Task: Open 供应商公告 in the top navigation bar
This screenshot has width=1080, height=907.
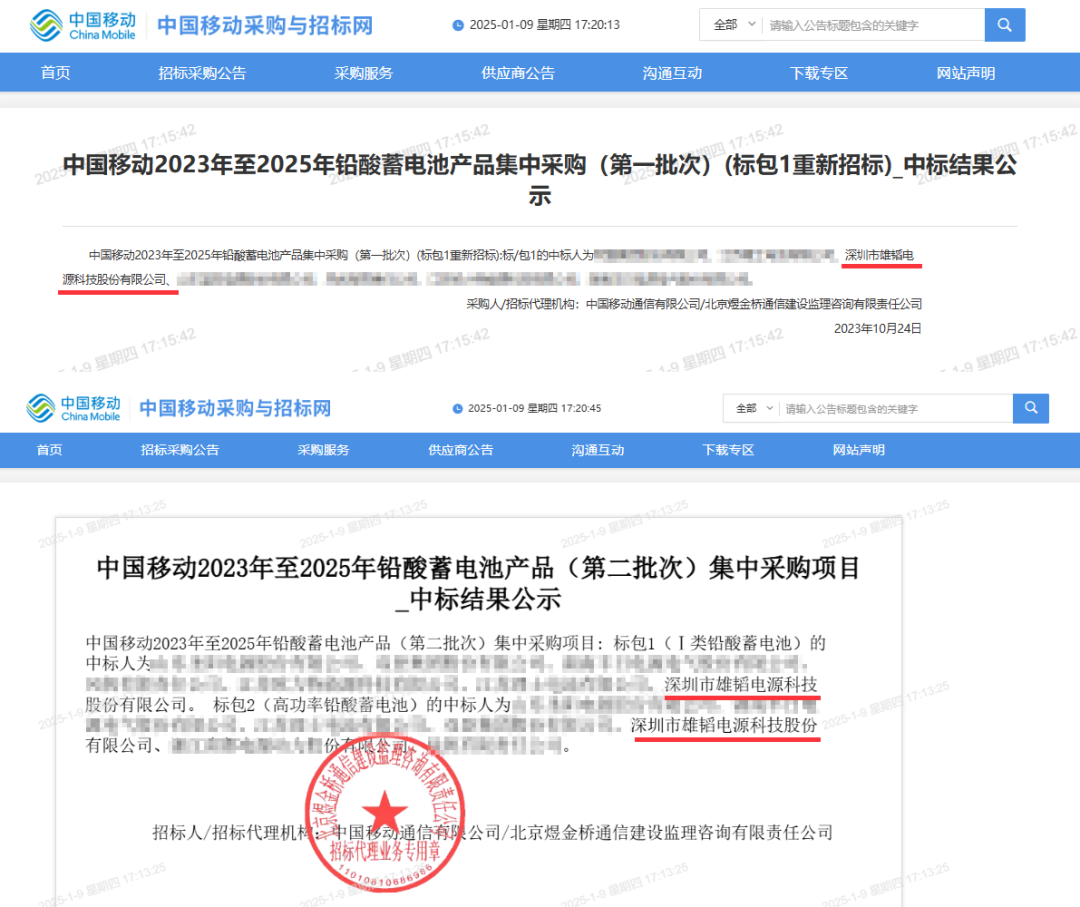Action: point(517,73)
